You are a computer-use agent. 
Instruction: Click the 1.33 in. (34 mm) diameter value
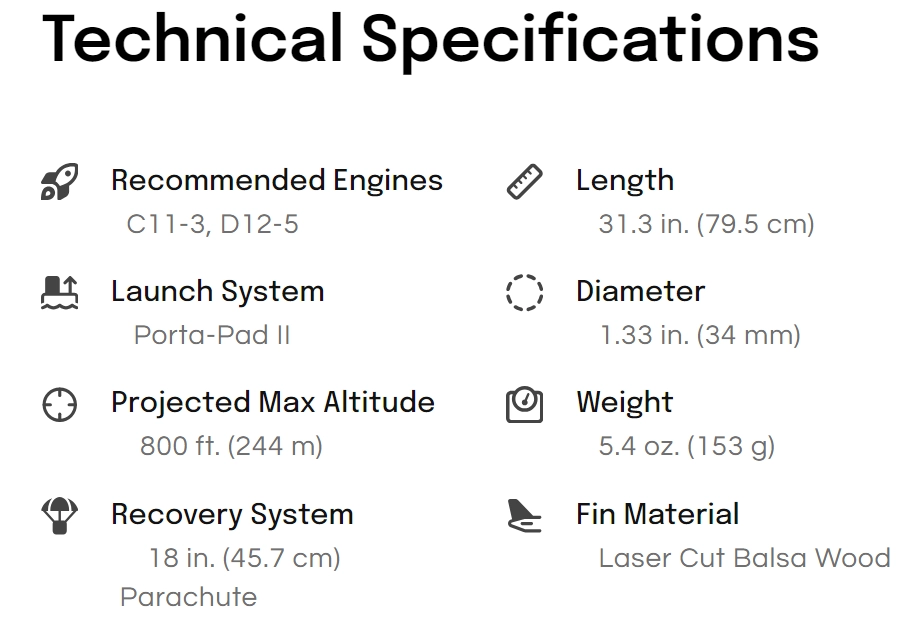tap(700, 335)
